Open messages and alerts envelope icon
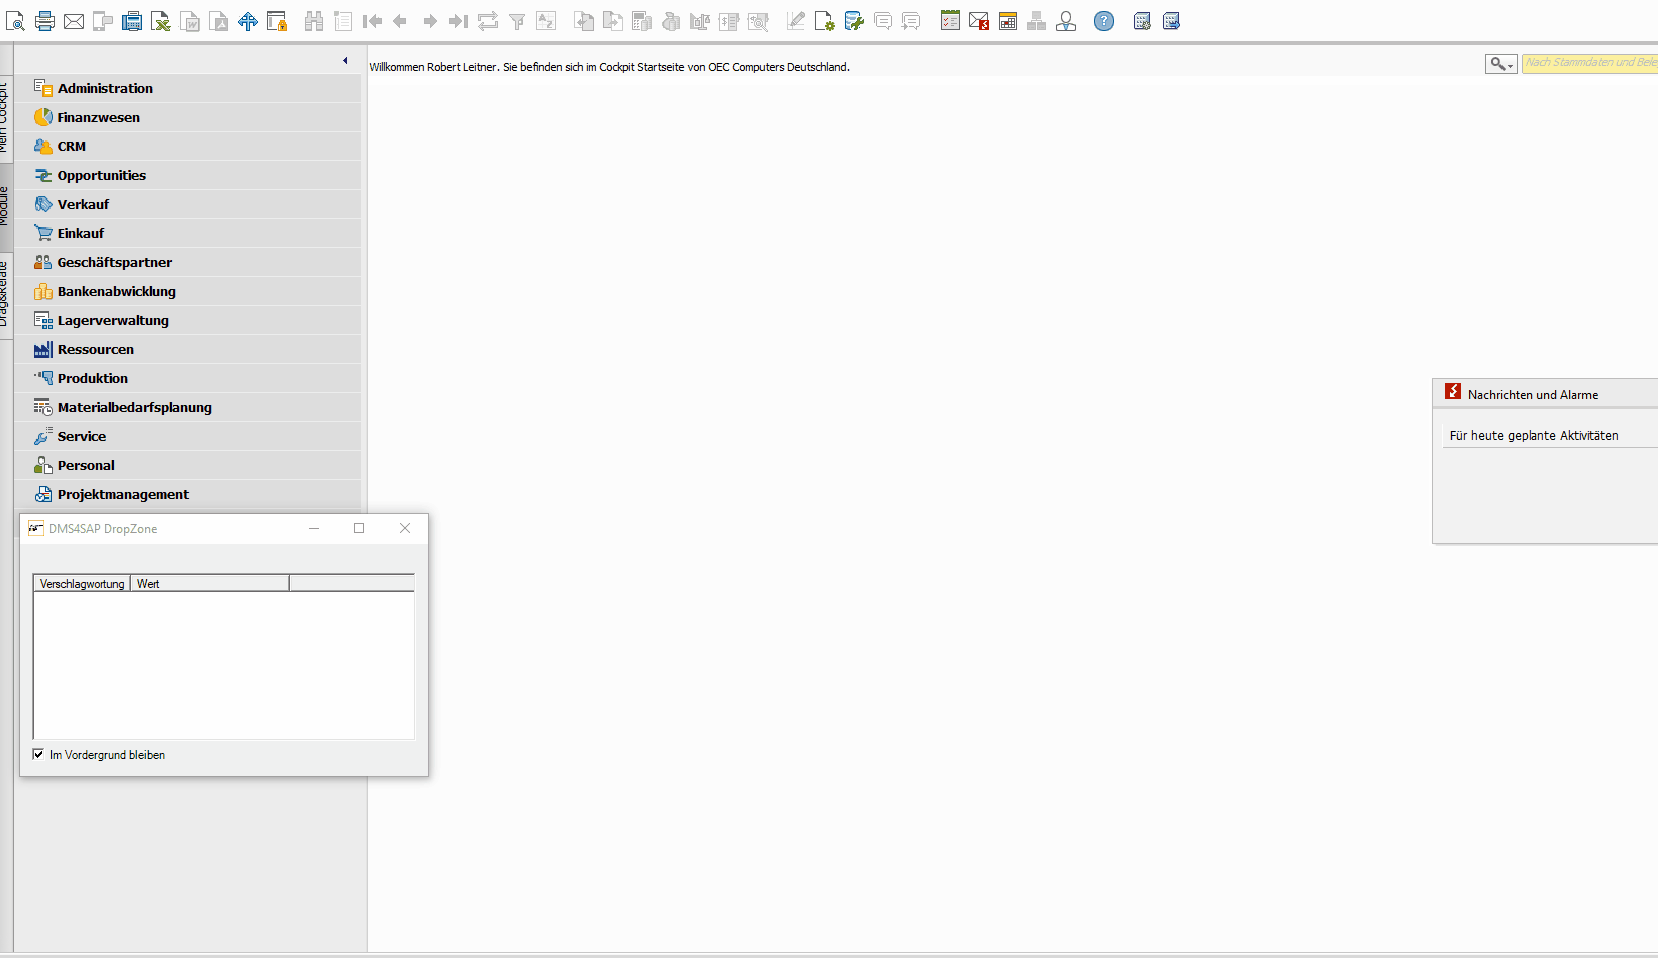1658x958 pixels. (x=978, y=21)
